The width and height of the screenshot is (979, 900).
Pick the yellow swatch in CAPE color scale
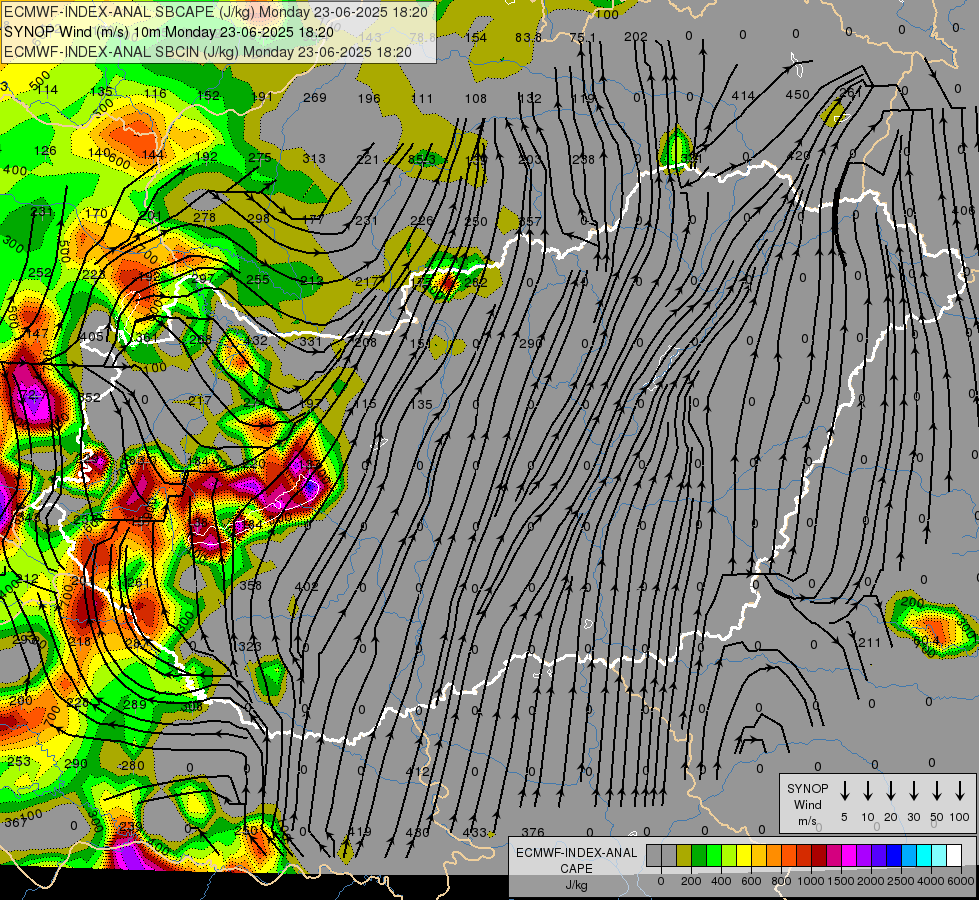(744, 855)
